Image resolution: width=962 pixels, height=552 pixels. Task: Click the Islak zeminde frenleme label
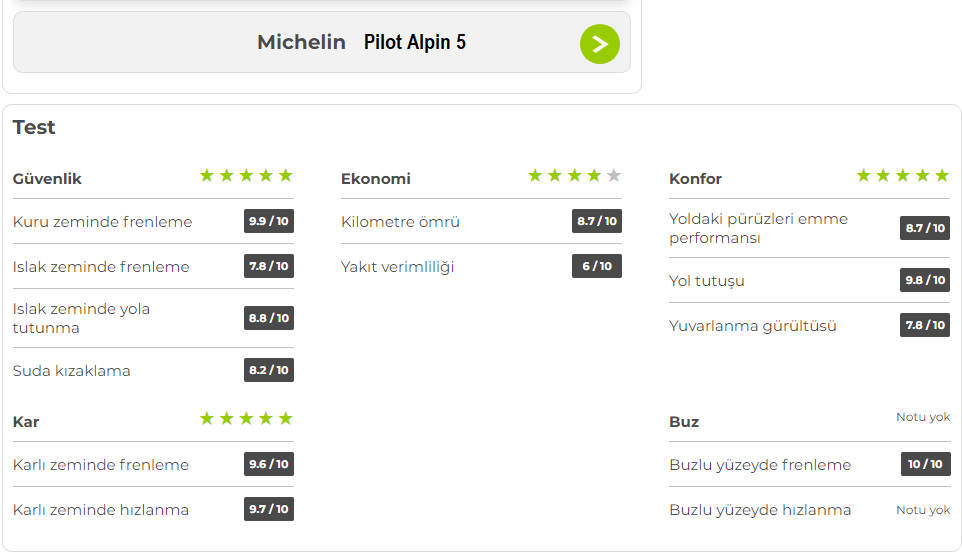[101, 267]
